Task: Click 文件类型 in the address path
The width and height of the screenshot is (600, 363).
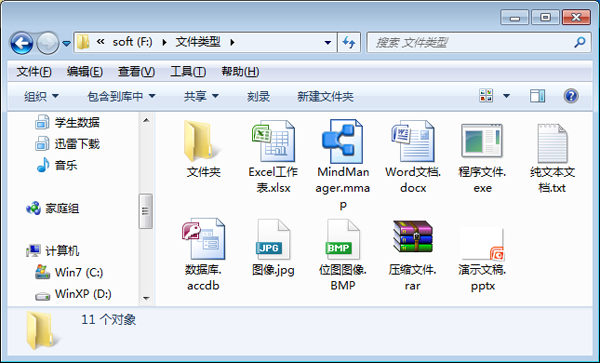Action: (x=198, y=42)
